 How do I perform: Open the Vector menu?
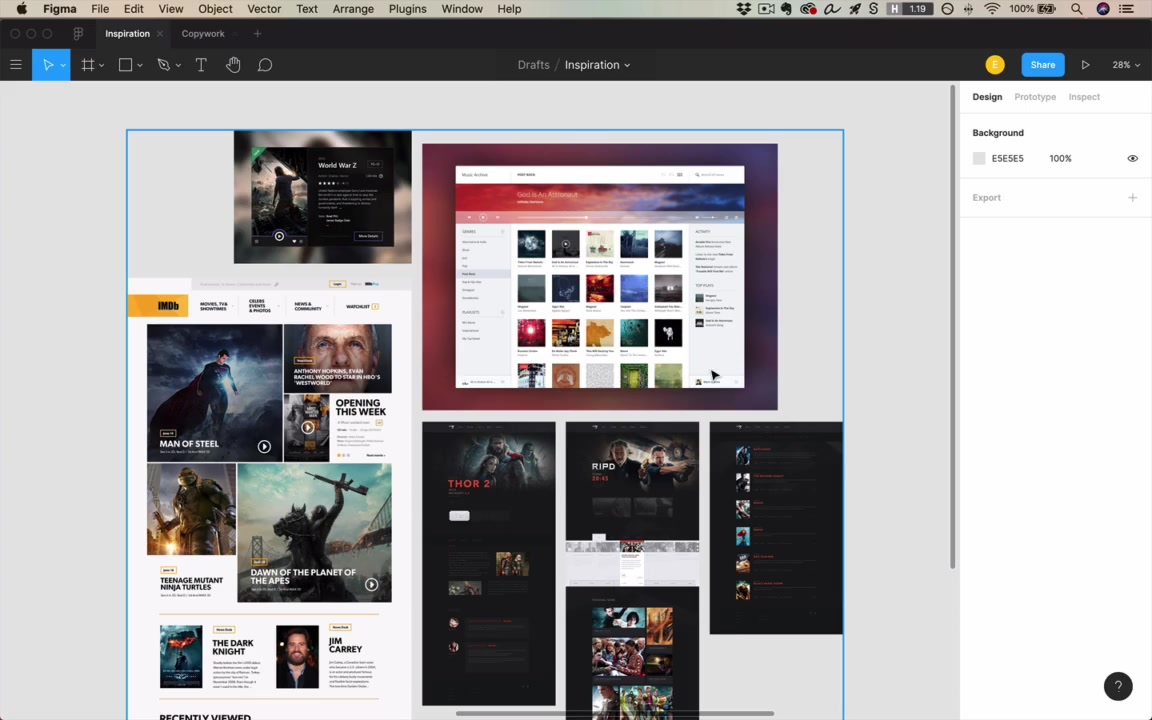pos(264,9)
